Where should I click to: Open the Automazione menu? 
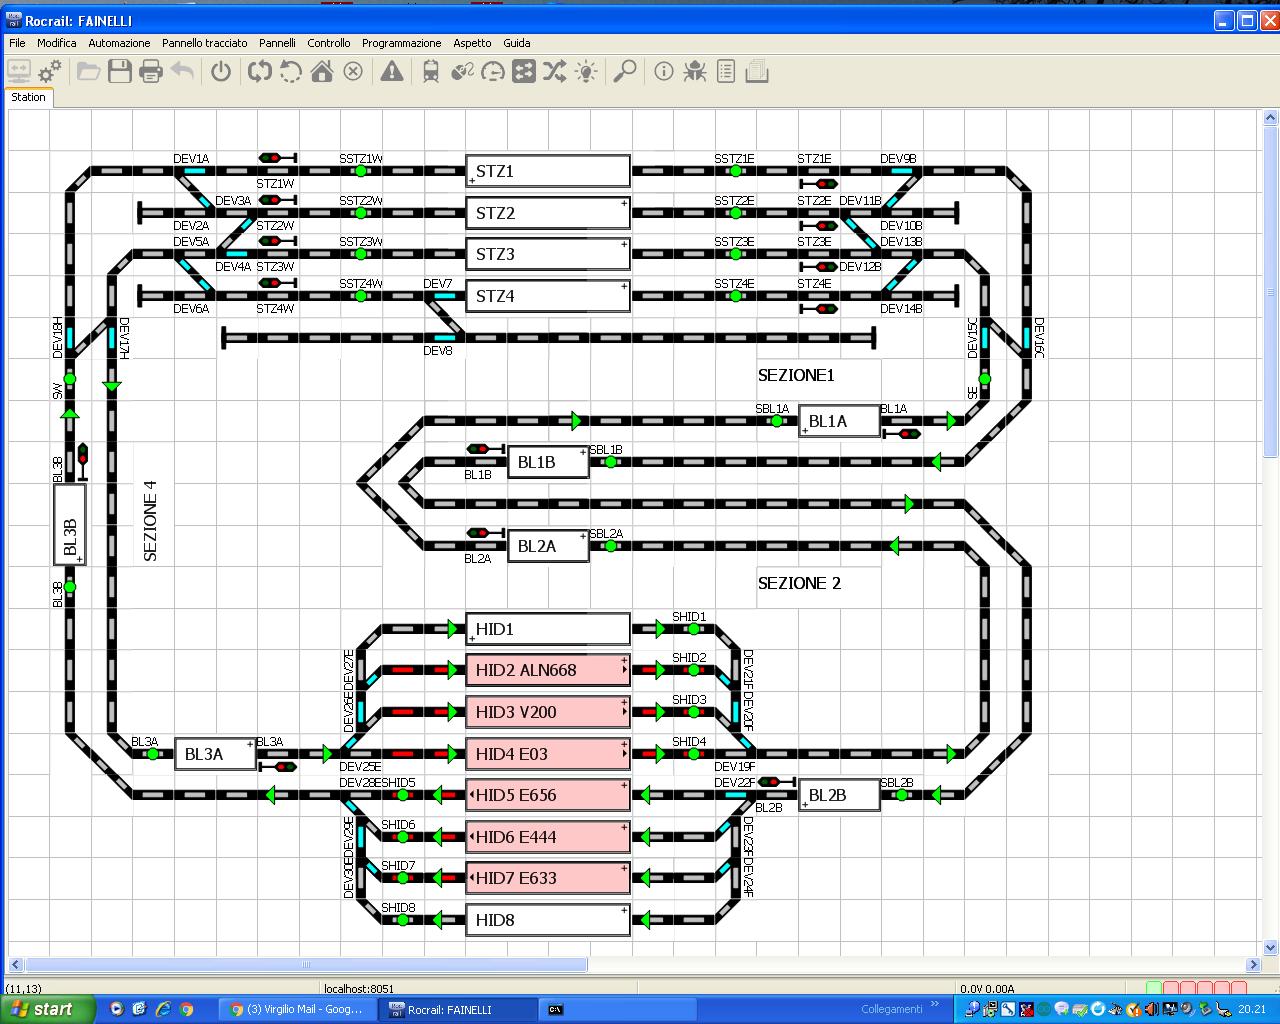(x=119, y=43)
